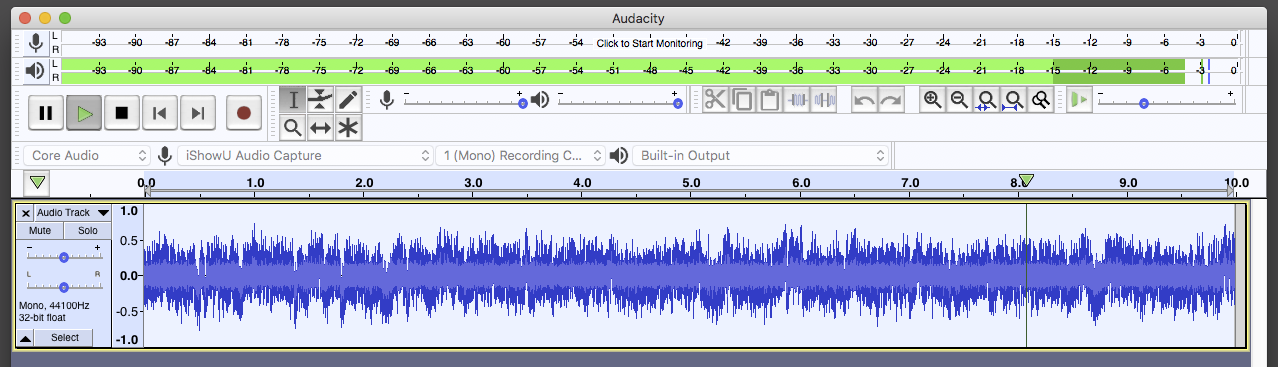Select the Zoom magnifier tool
The width and height of the screenshot is (1278, 367).
pyautogui.click(x=293, y=127)
